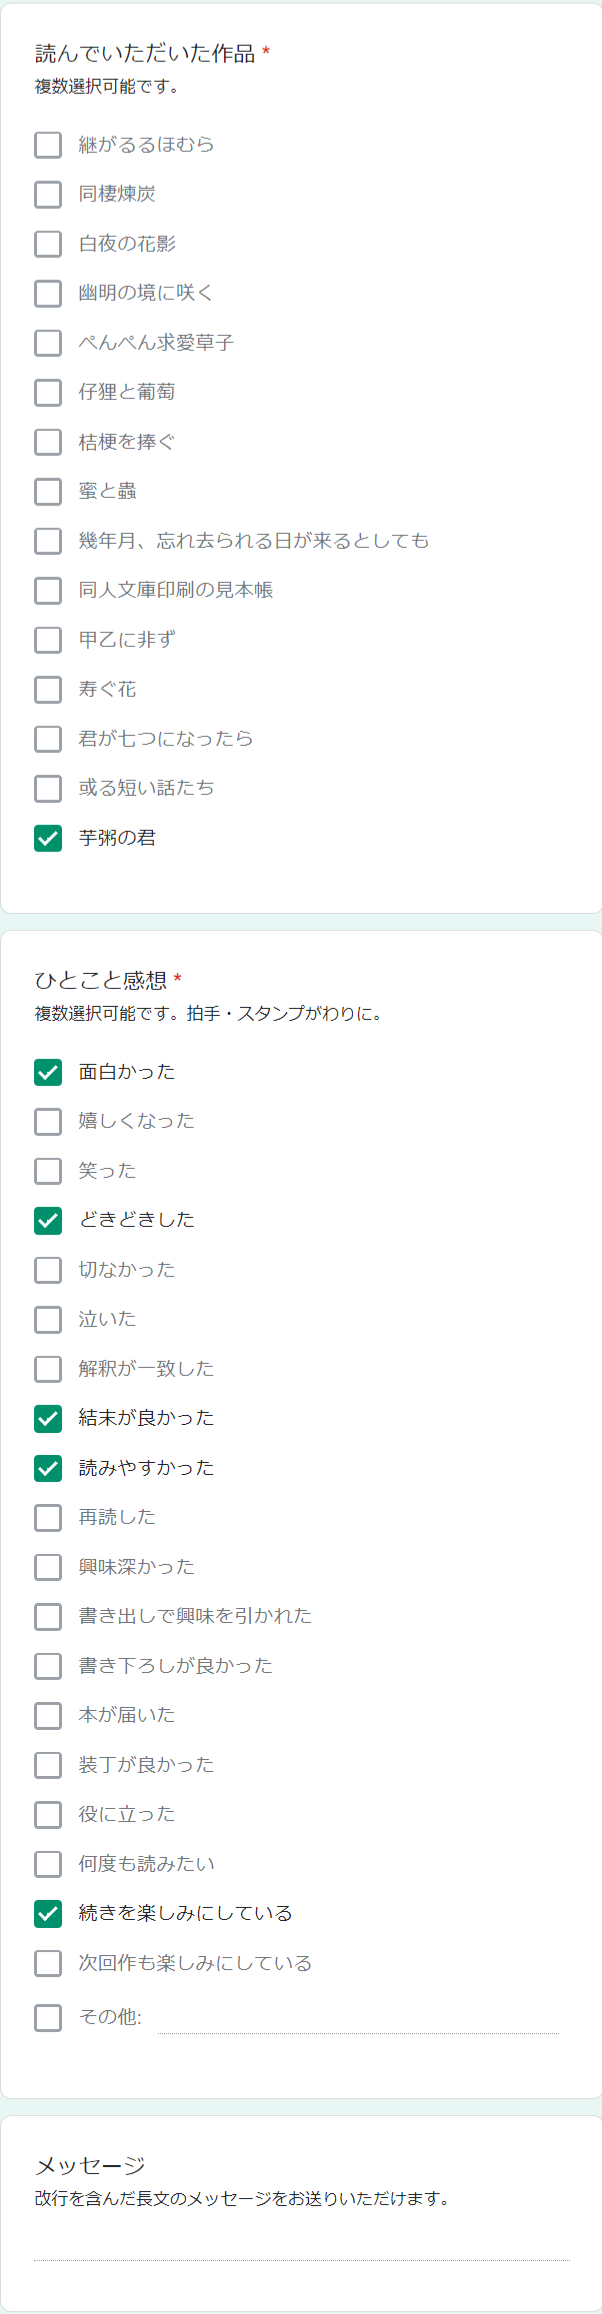Select the 再読した checkbox
Viewport: 602px width, 2314px height.
(48, 1517)
